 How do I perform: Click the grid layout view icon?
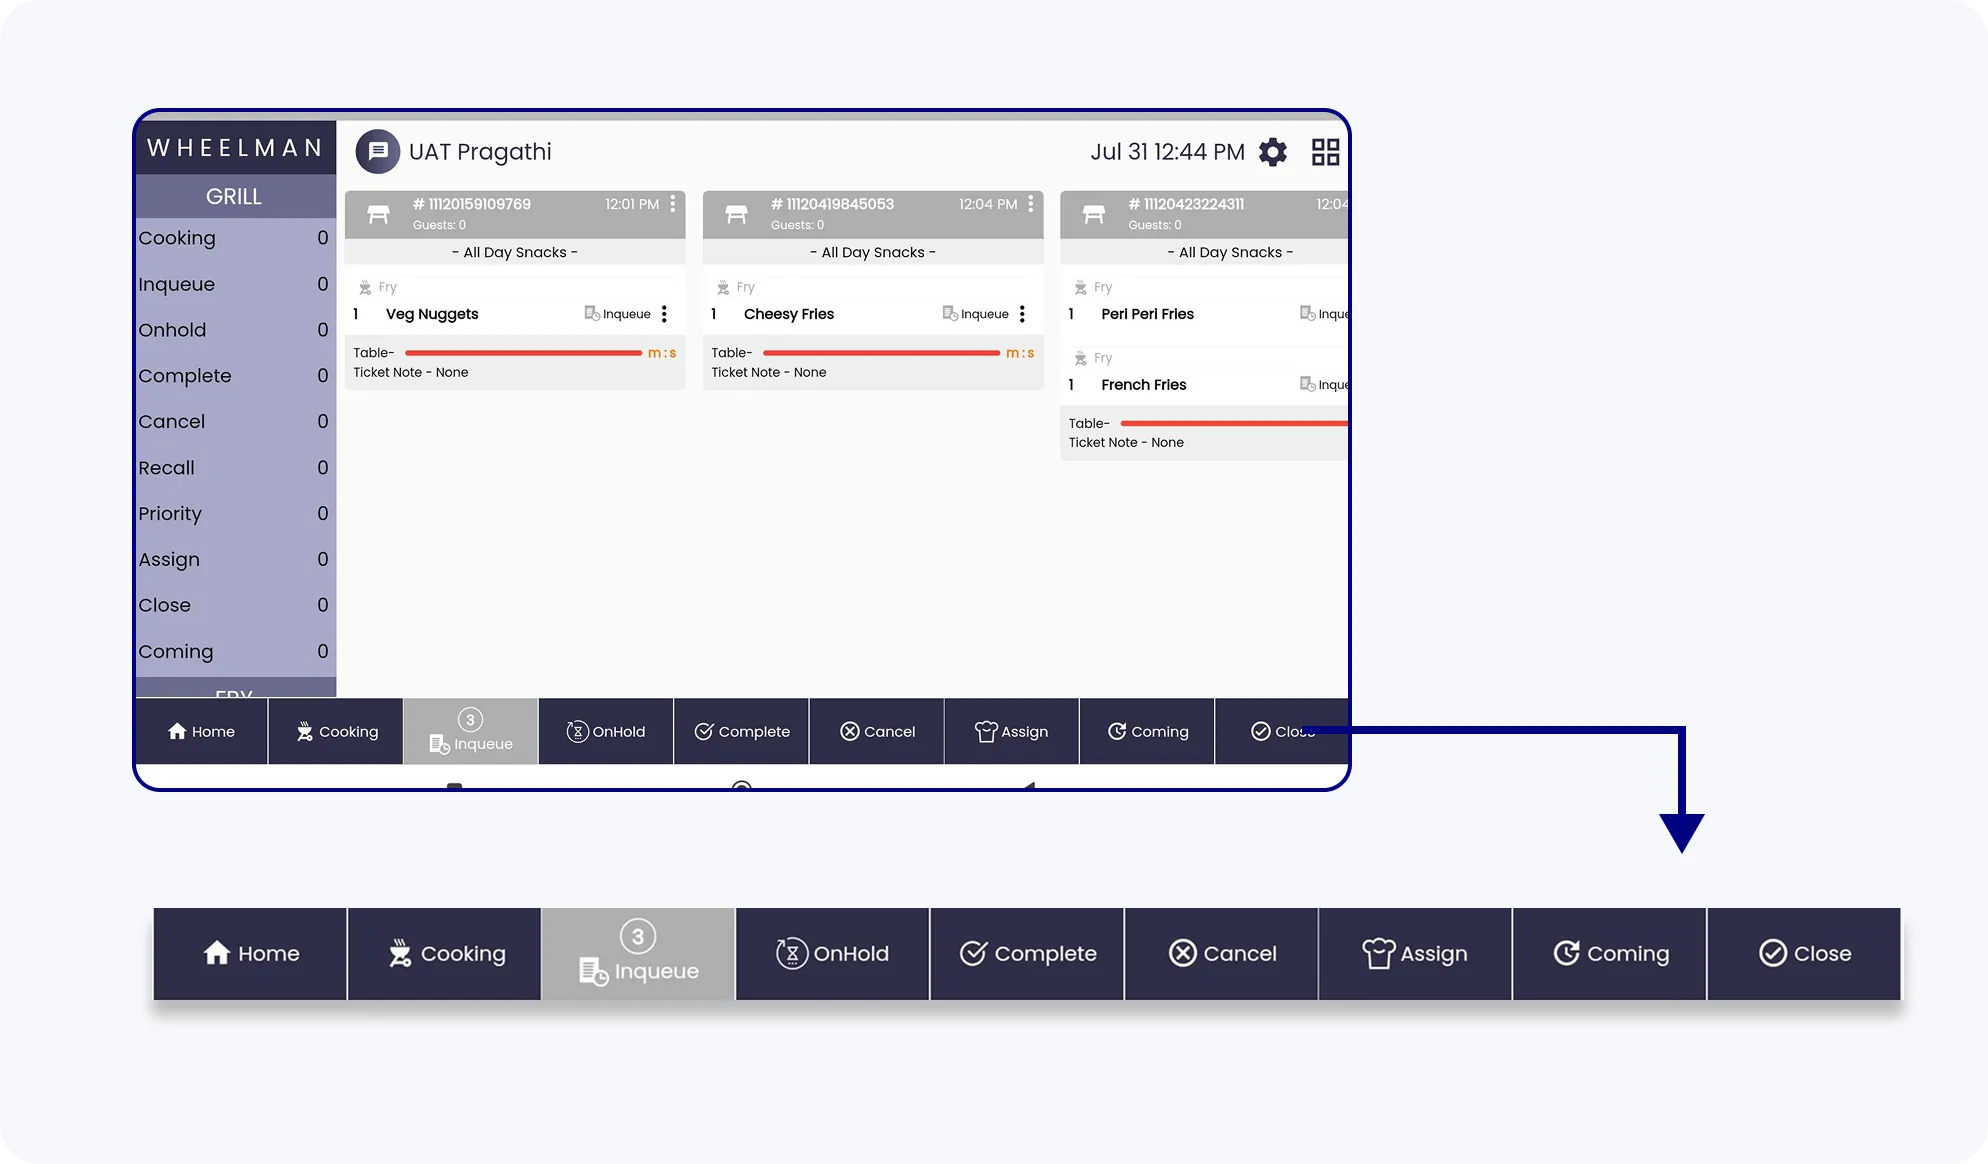pyautogui.click(x=1325, y=152)
